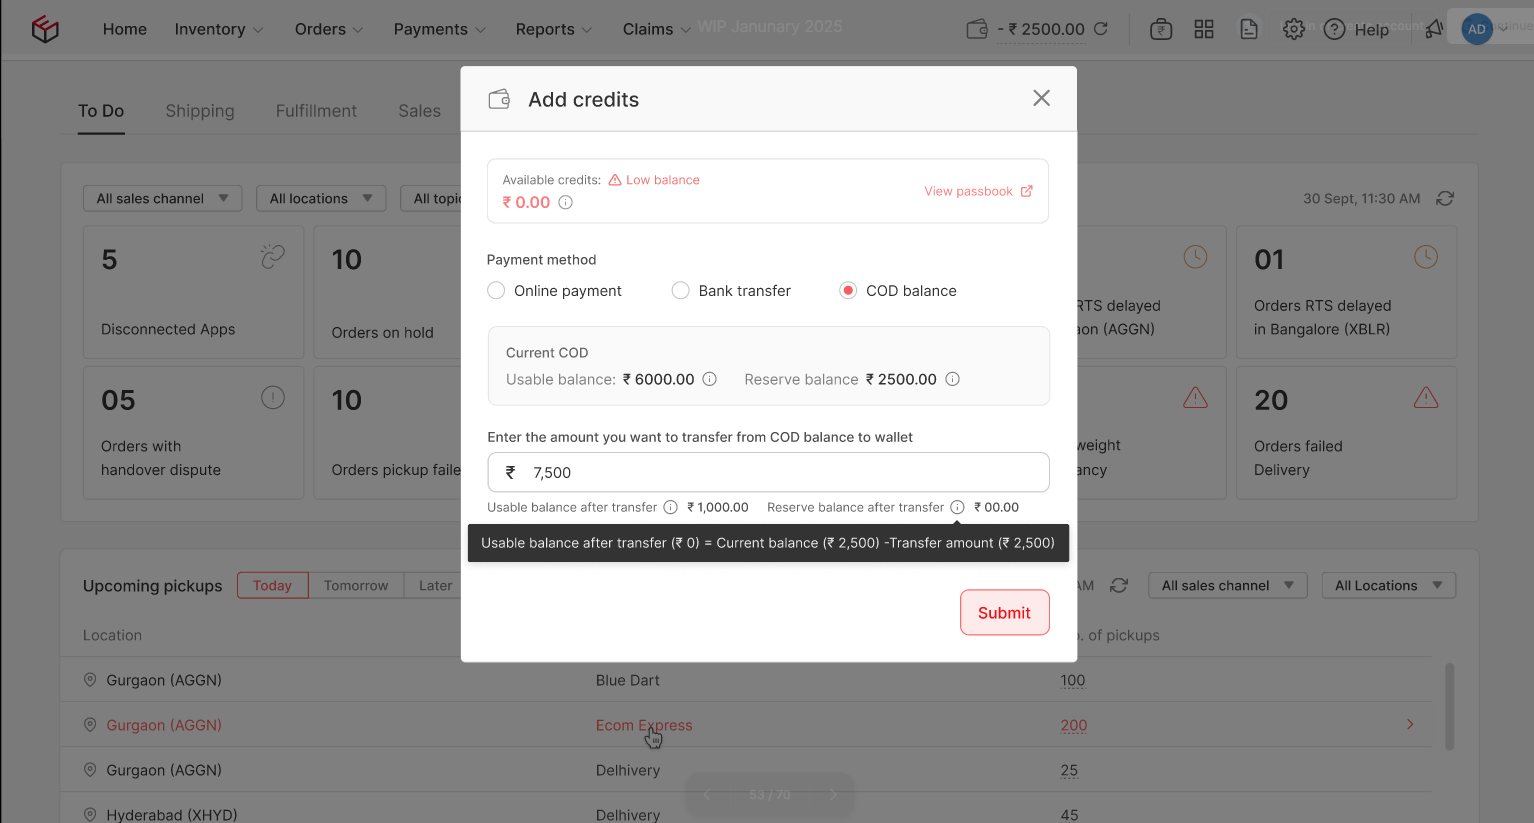Image resolution: width=1534 pixels, height=823 pixels.
Task: Click the rupee wallet icon in header
Action: coord(1161,29)
